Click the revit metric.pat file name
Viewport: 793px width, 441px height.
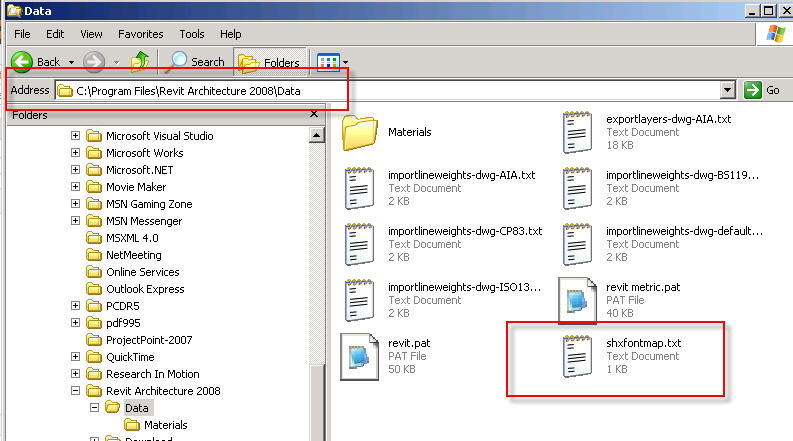tap(643, 287)
